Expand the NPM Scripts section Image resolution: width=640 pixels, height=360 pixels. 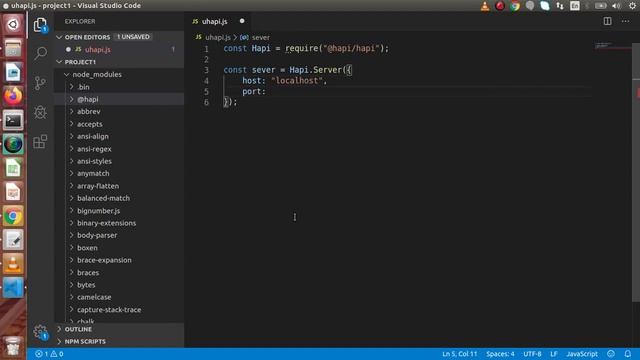pyautogui.click(x=60, y=341)
